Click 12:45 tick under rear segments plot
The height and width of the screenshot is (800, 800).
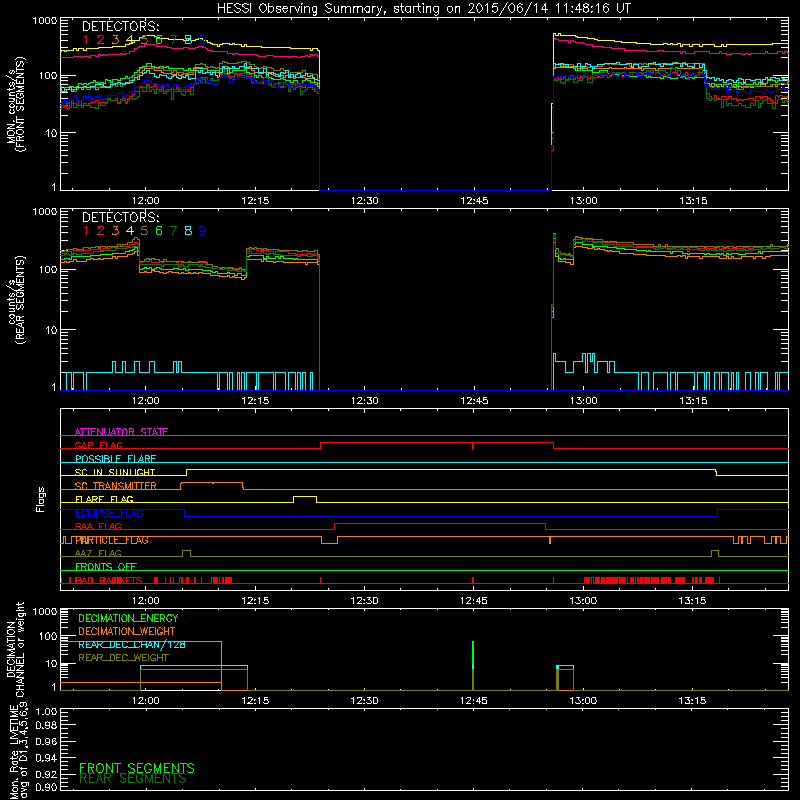click(474, 401)
